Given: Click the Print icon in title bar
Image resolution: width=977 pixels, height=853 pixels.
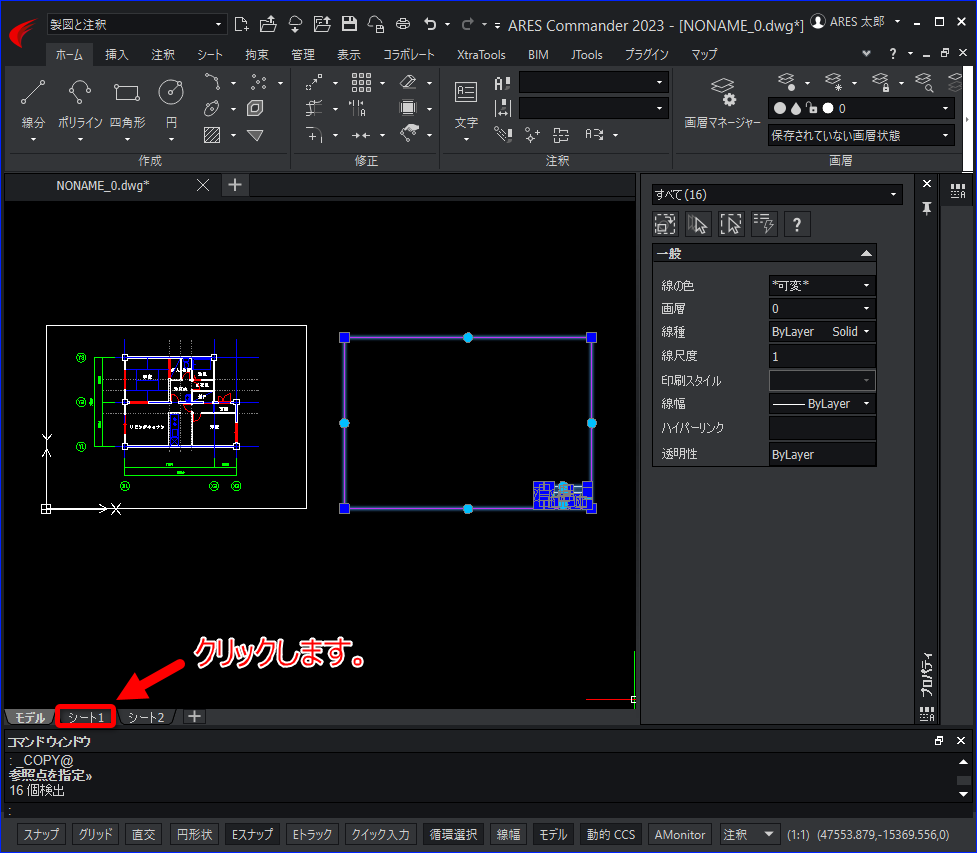Looking at the screenshot, I should [x=403, y=24].
